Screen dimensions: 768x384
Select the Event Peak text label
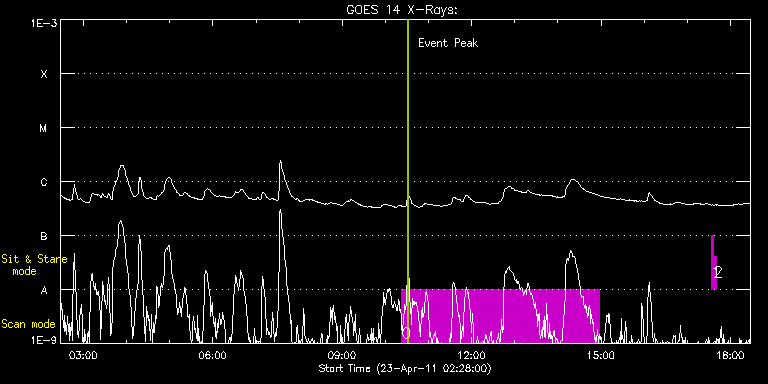click(x=448, y=43)
